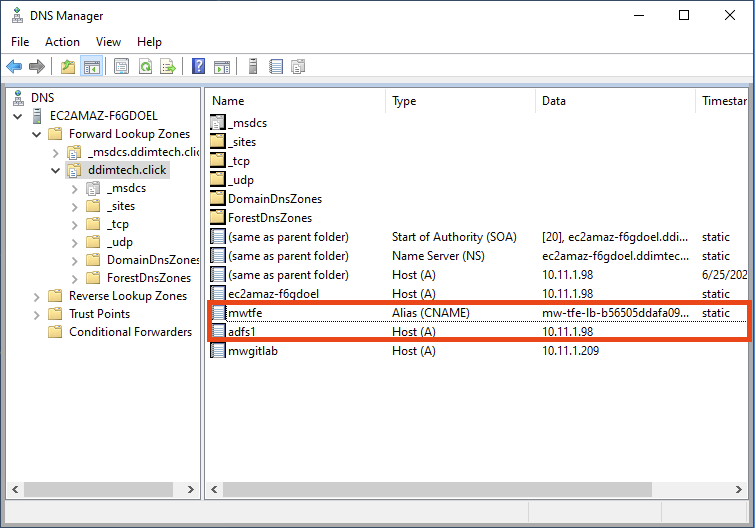Click the record list horizontal scrollbar thumb
This screenshot has height=528, width=755.
click(437, 489)
